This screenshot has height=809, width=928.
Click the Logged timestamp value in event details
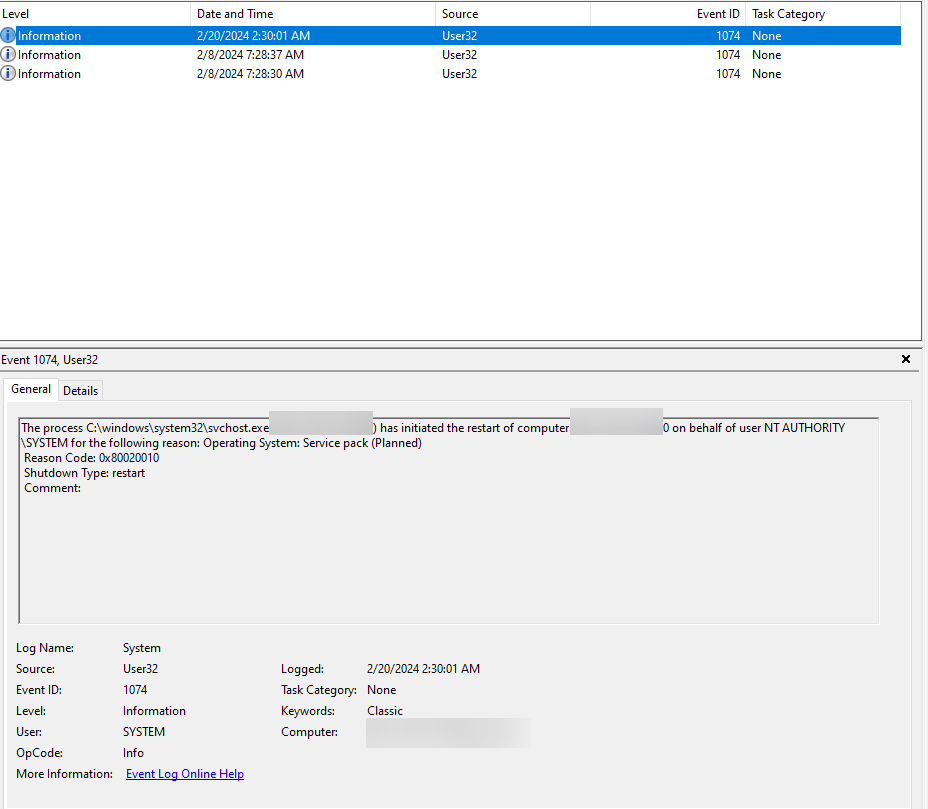(423, 668)
